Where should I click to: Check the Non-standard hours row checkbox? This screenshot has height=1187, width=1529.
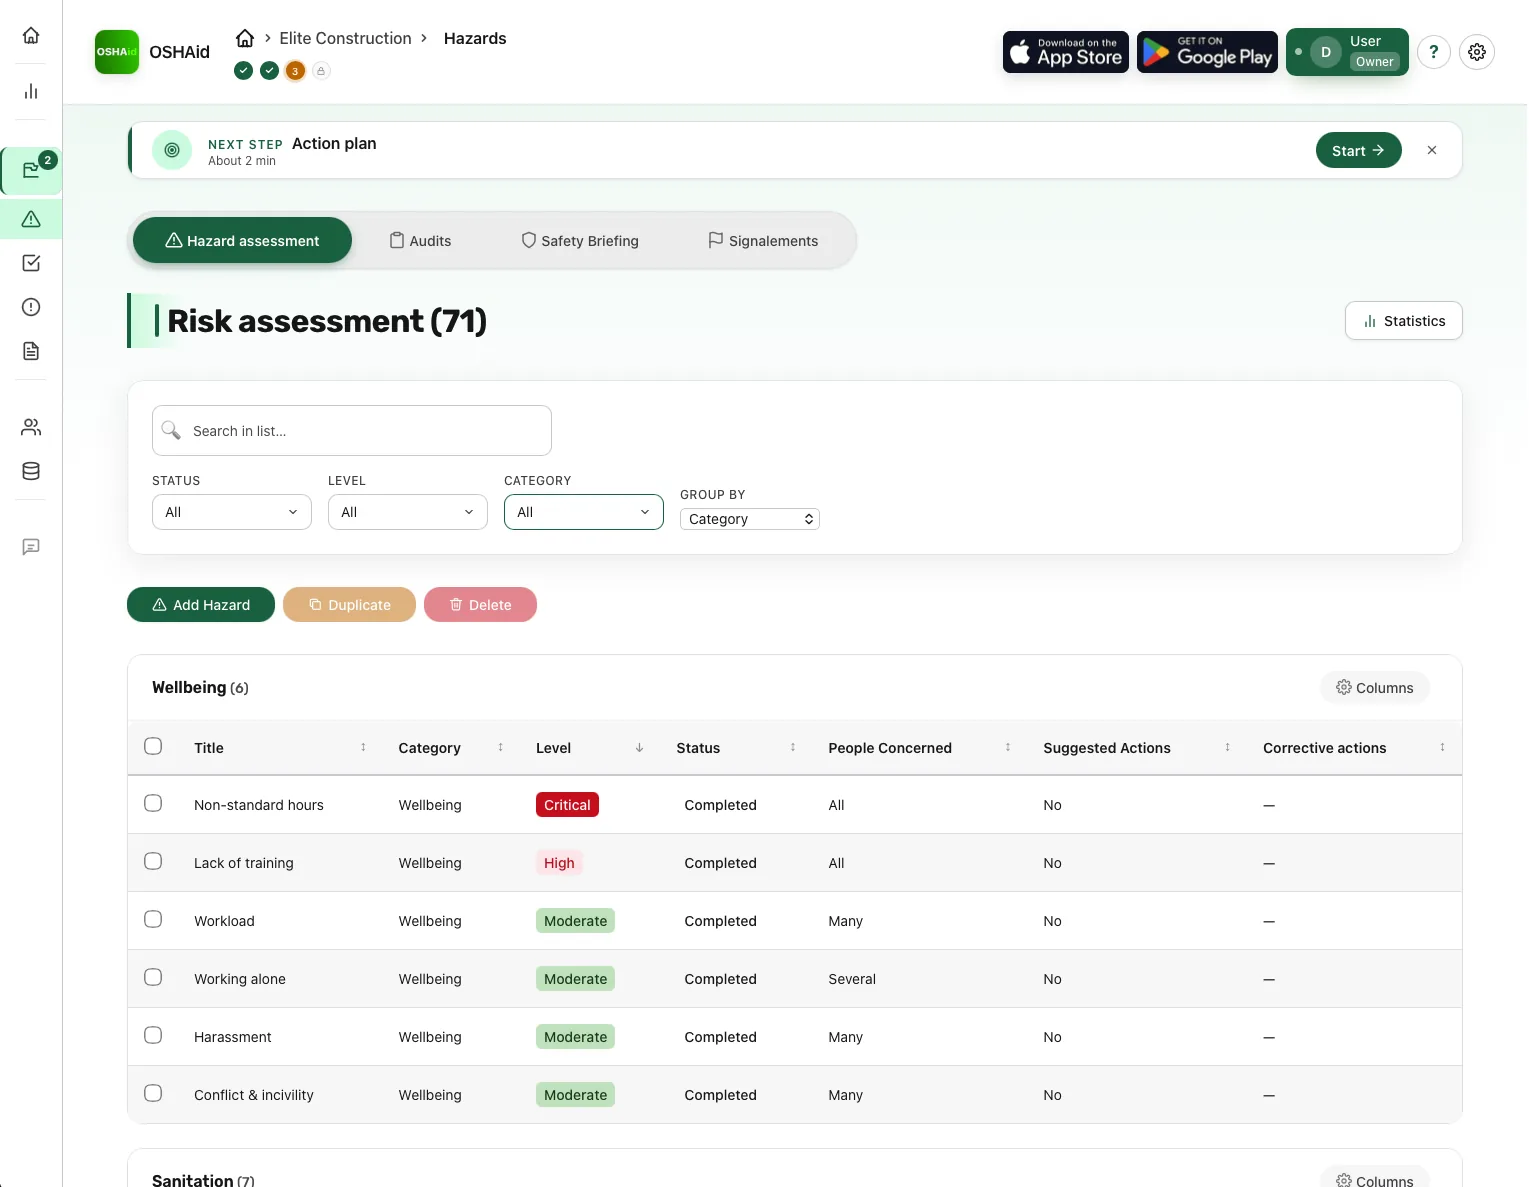pos(153,803)
